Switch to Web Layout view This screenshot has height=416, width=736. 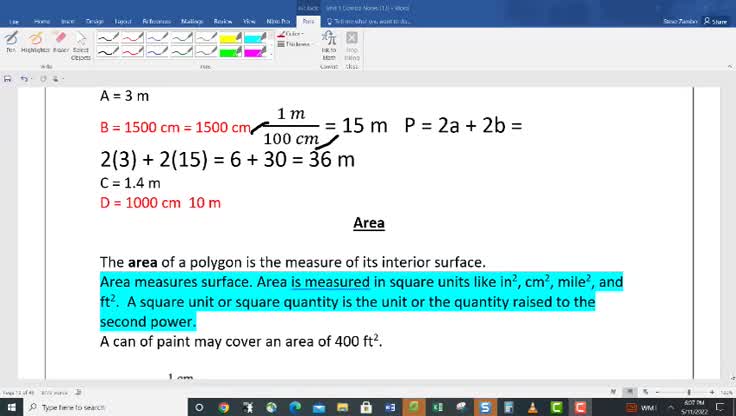pos(645,392)
